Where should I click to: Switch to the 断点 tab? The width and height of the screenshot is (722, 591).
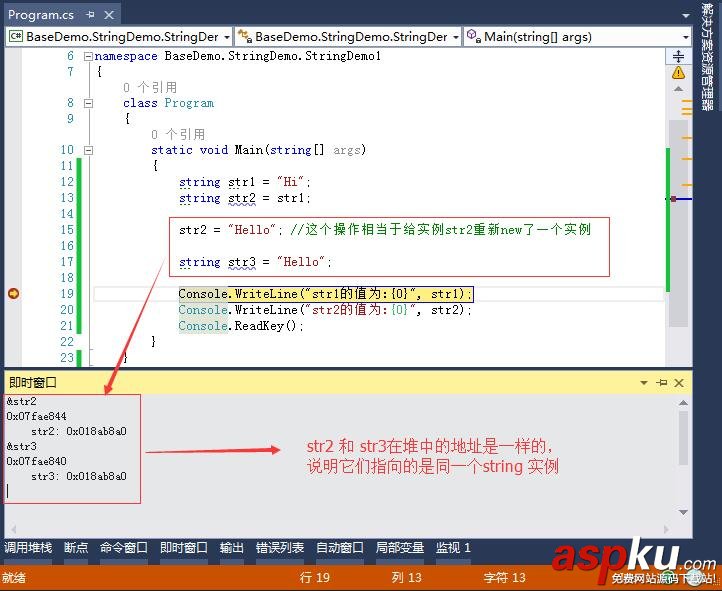click(76, 548)
